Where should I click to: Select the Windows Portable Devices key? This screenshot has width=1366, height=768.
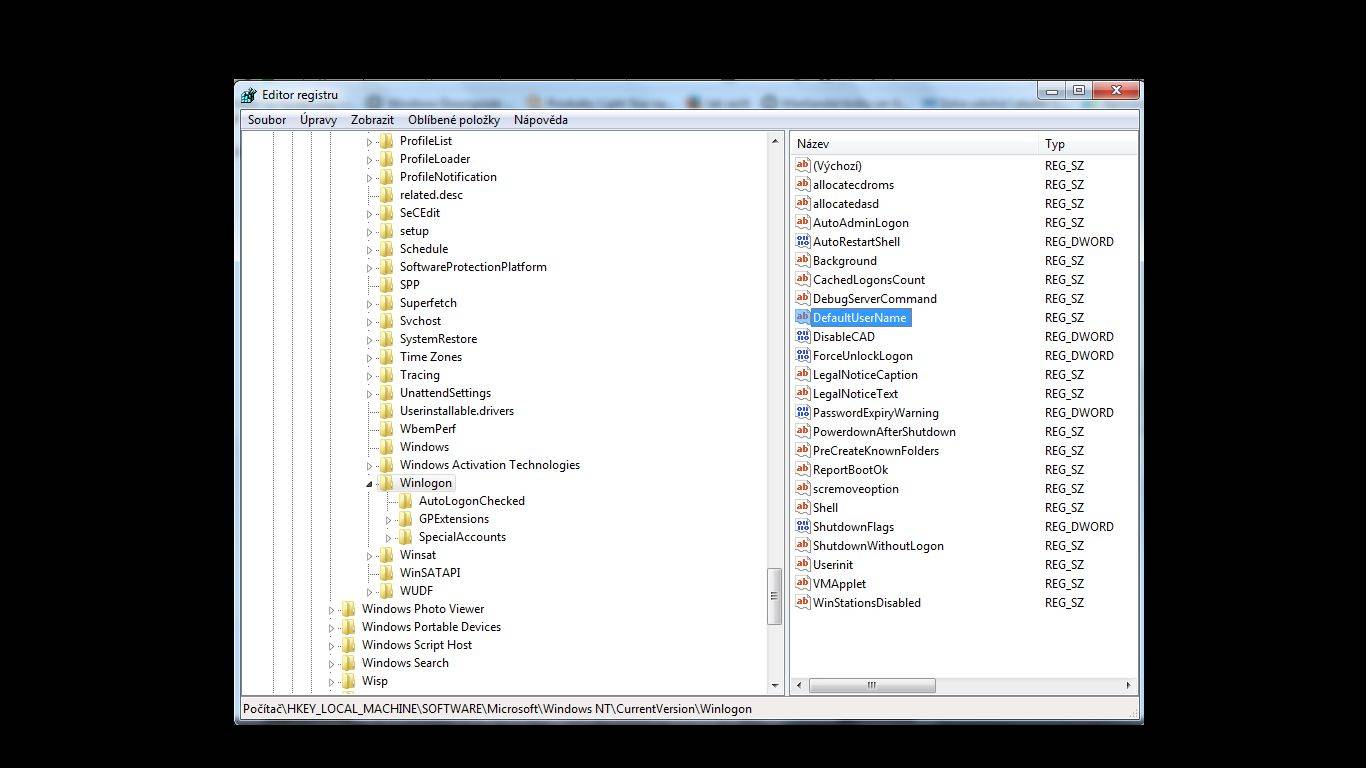point(431,627)
